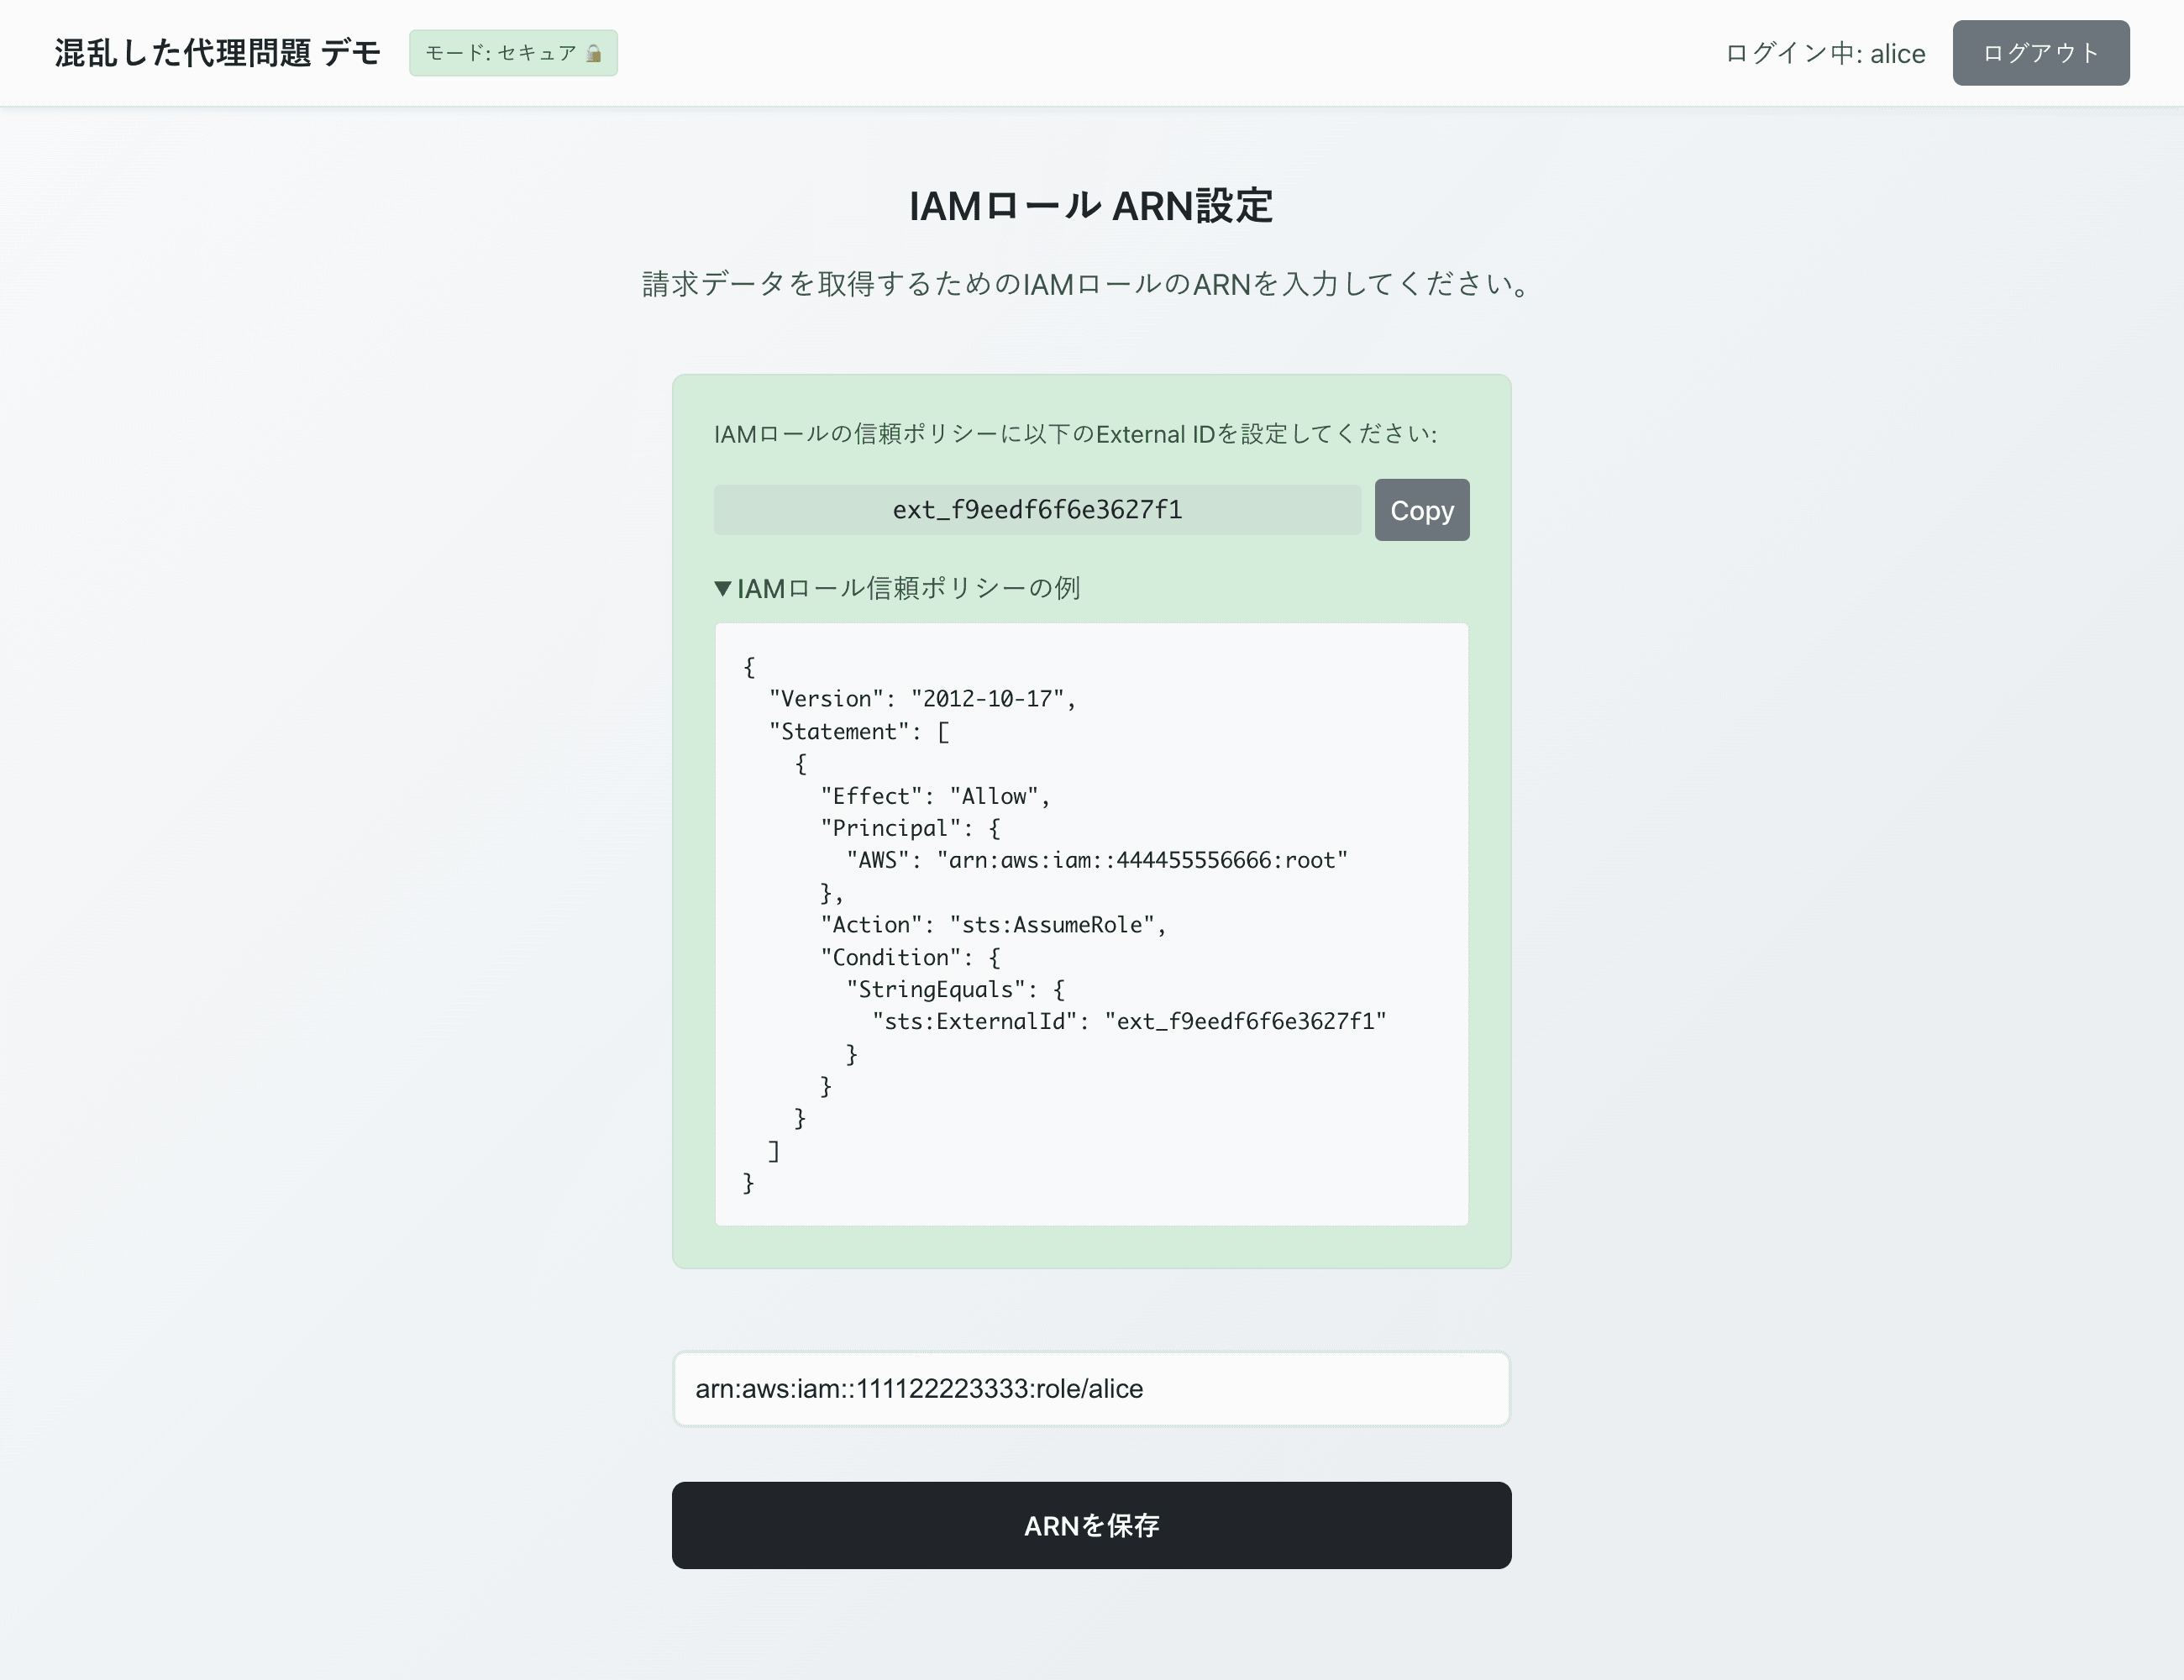2184x1680 pixels.
Task: Click the lock icon in mode badge
Action: pos(594,53)
